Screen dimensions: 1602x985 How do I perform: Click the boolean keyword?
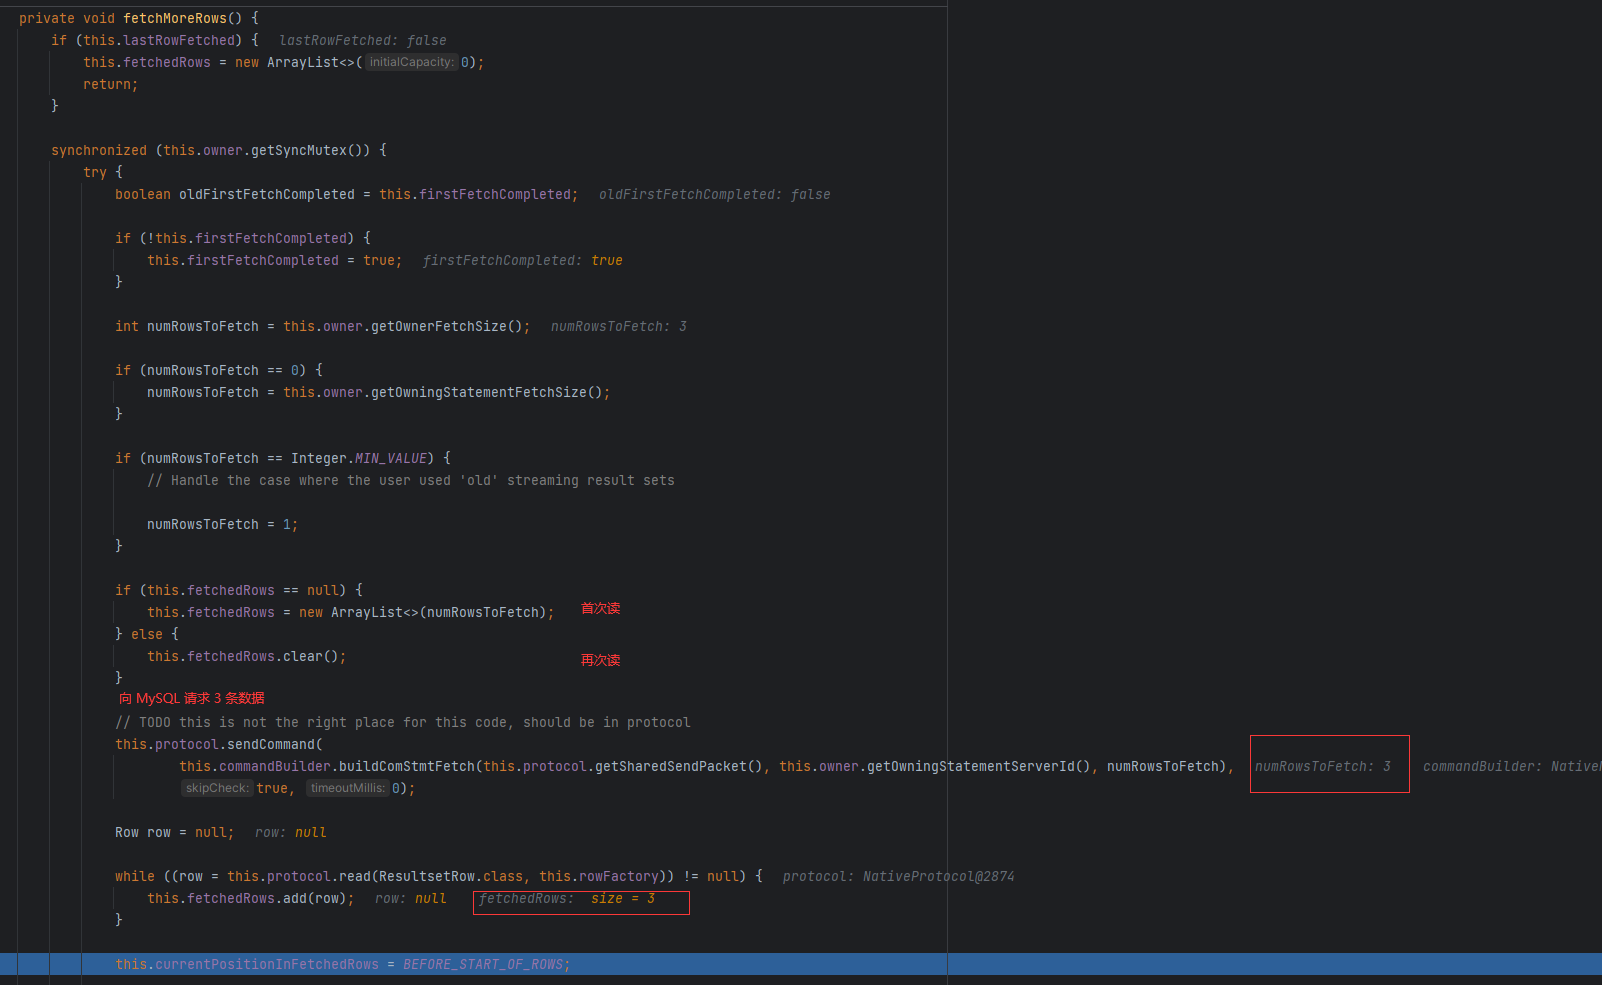(143, 194)
